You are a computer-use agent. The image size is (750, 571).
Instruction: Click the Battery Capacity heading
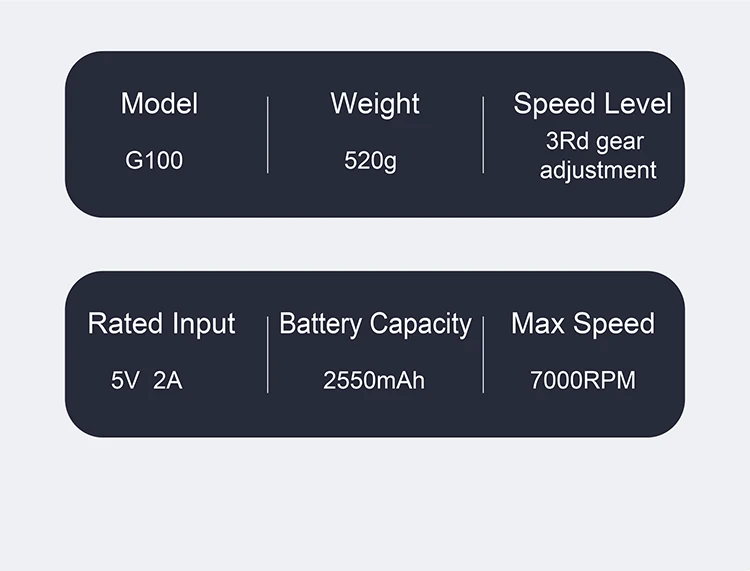[x=375, y=324]
